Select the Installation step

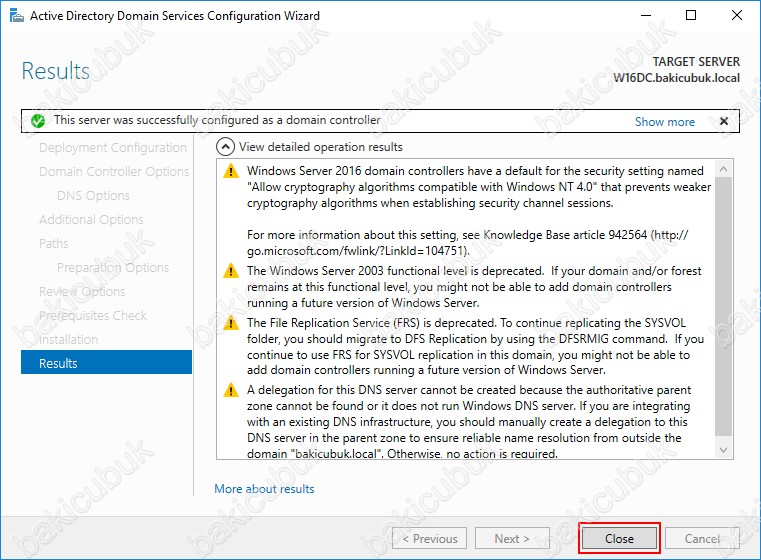[68, 339]
